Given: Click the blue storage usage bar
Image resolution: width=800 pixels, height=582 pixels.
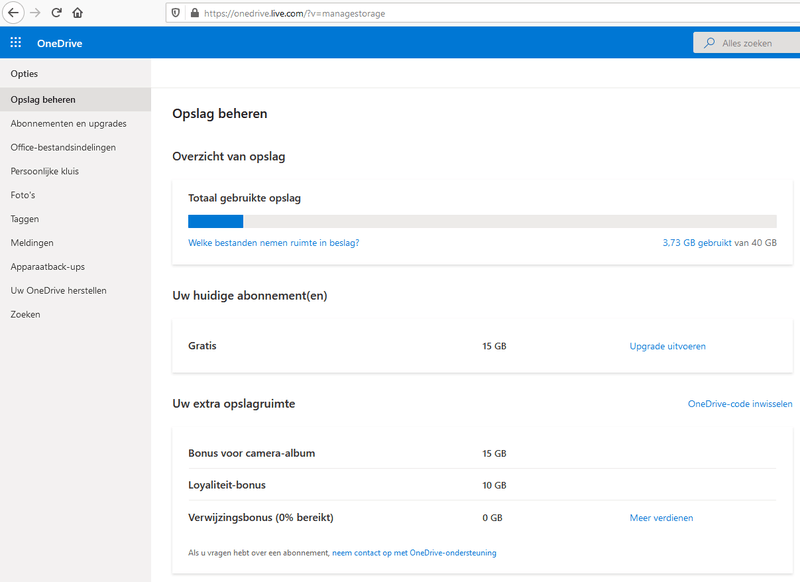Looking at the screenshot, I should (x=215, y=221).
